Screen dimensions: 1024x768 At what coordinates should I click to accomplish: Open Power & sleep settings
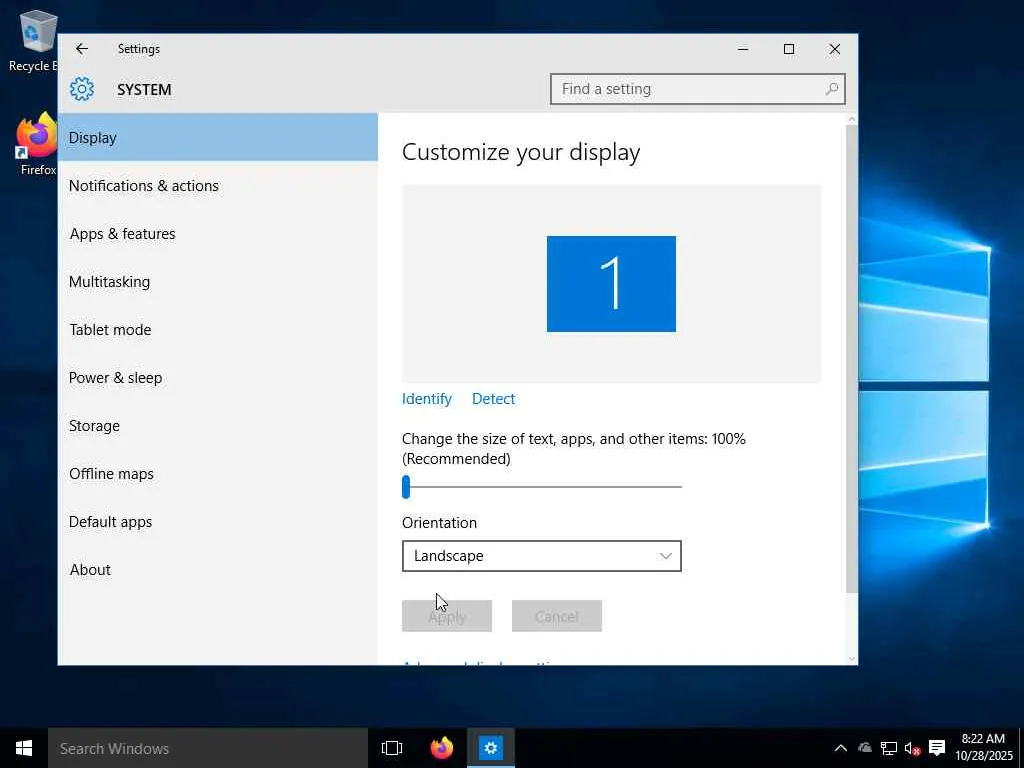click(x=217, y=377)
